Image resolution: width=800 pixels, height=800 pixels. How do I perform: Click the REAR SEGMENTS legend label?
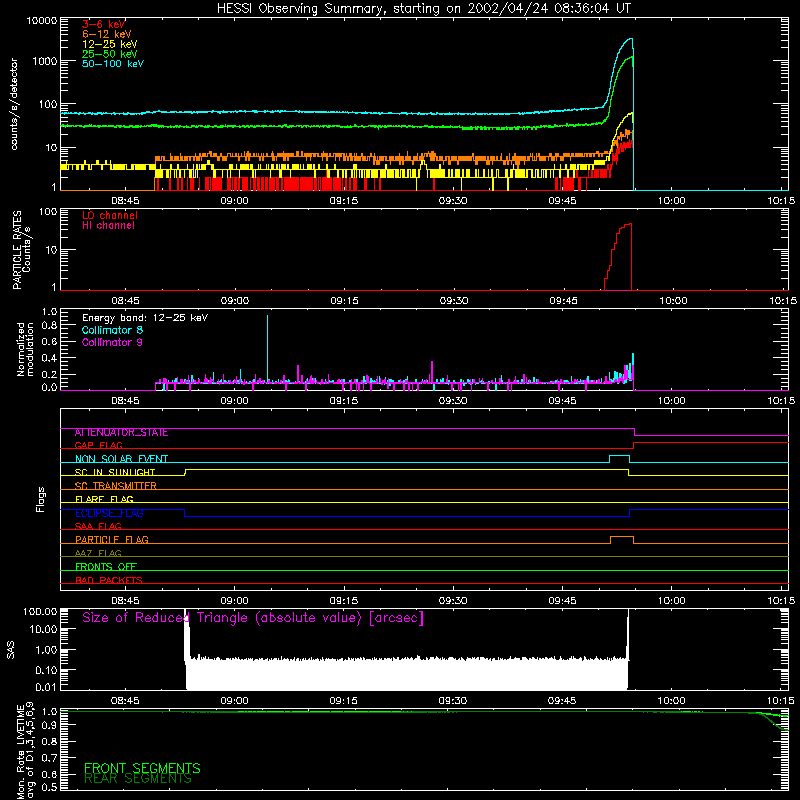pyautogui.click(x=138, y=779)
